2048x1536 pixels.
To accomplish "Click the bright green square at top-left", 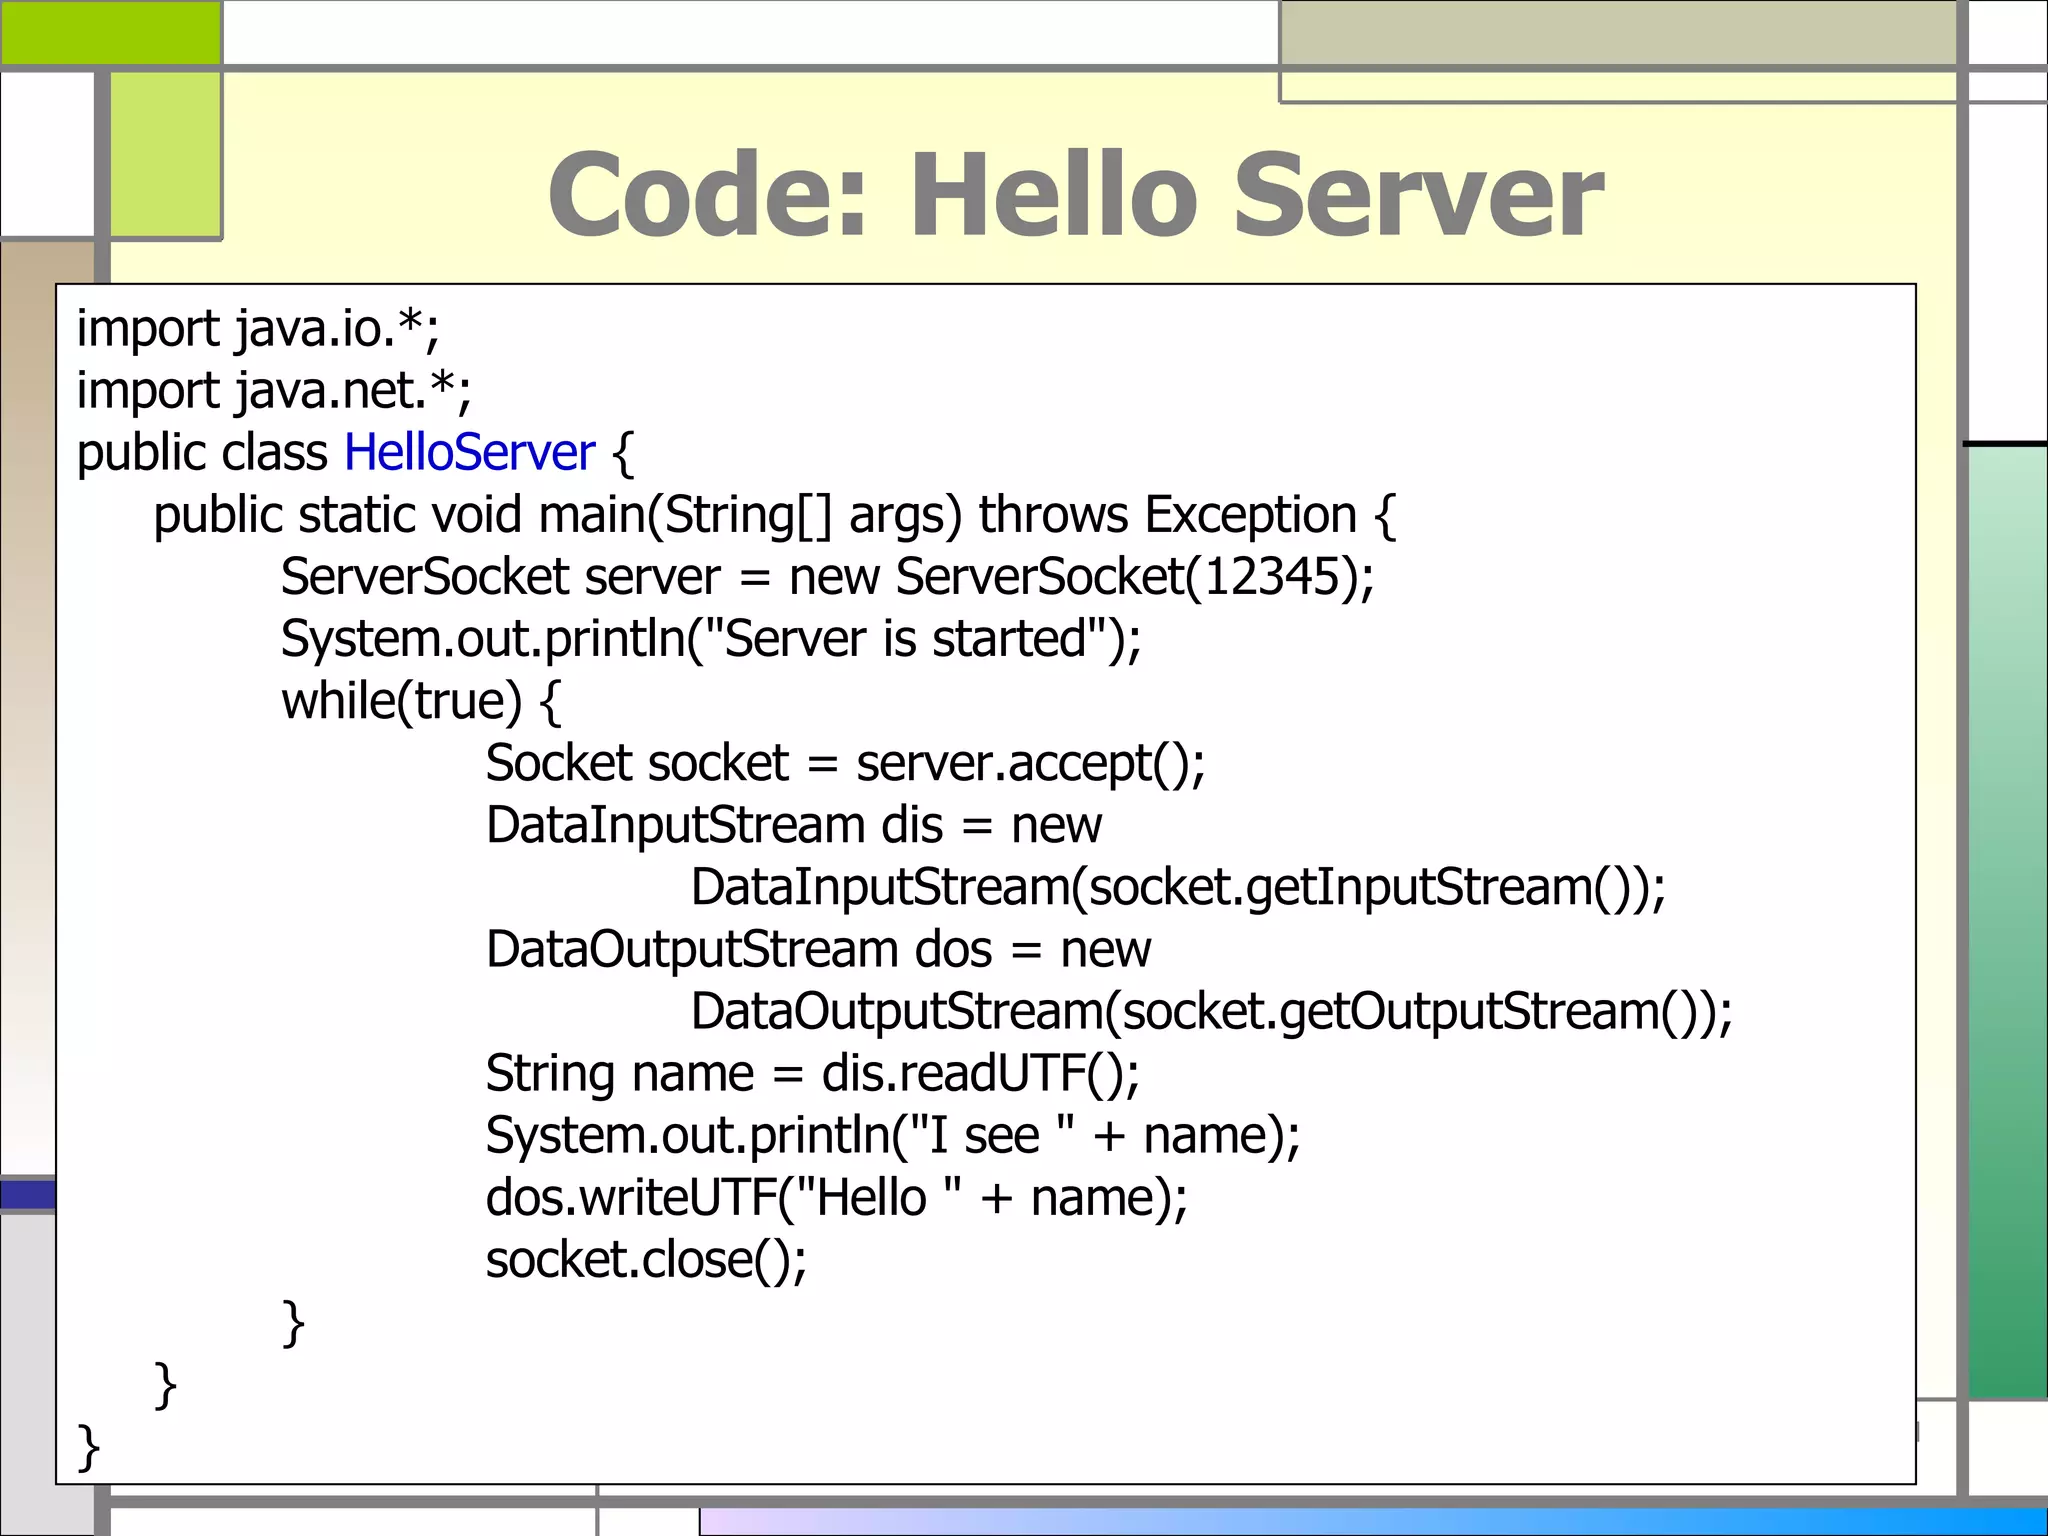I will coord(110,32).
